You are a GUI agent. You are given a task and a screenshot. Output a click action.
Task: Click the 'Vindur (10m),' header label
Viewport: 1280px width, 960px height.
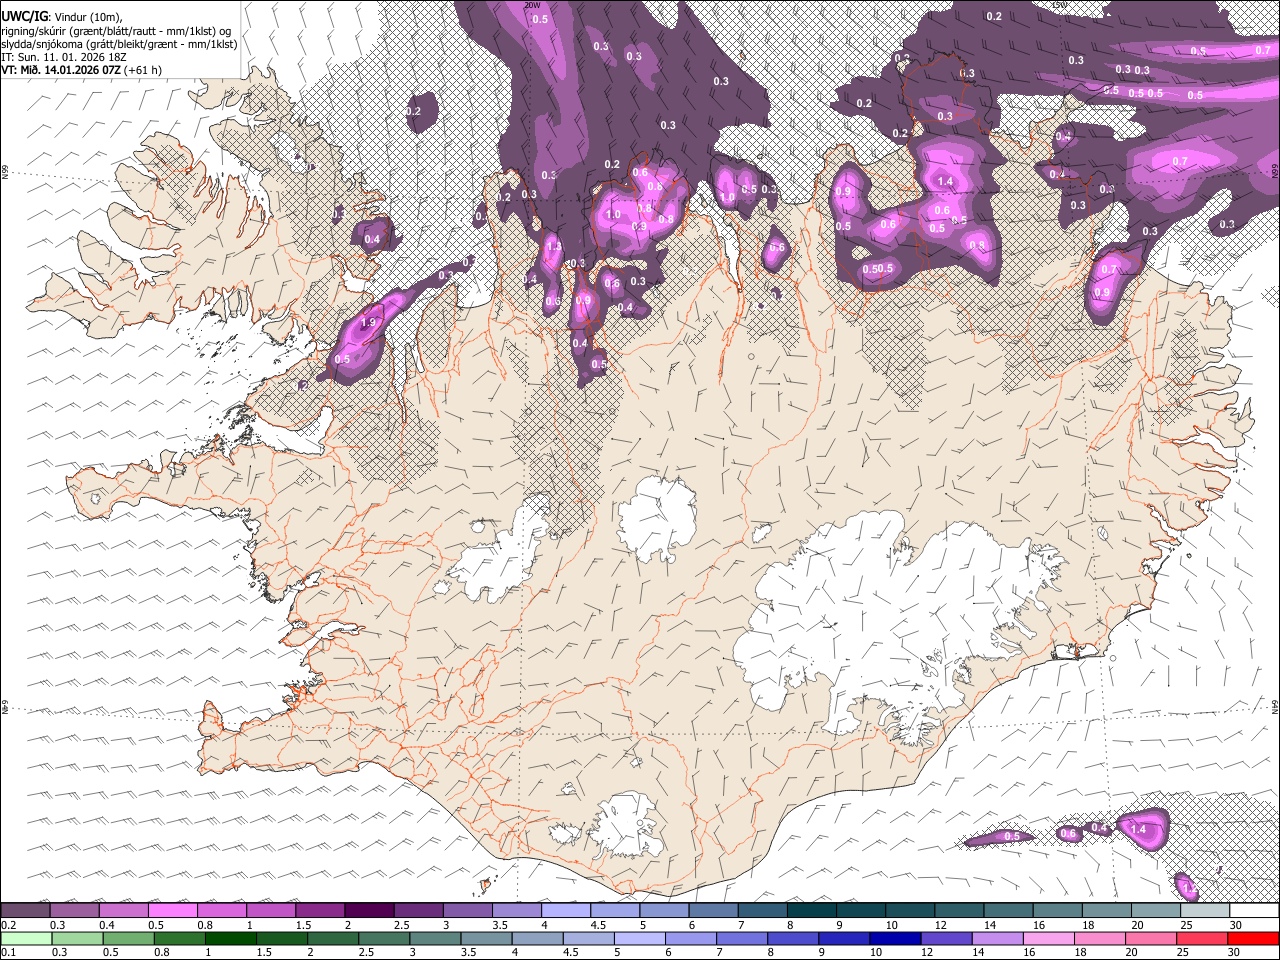click(88, 17)
